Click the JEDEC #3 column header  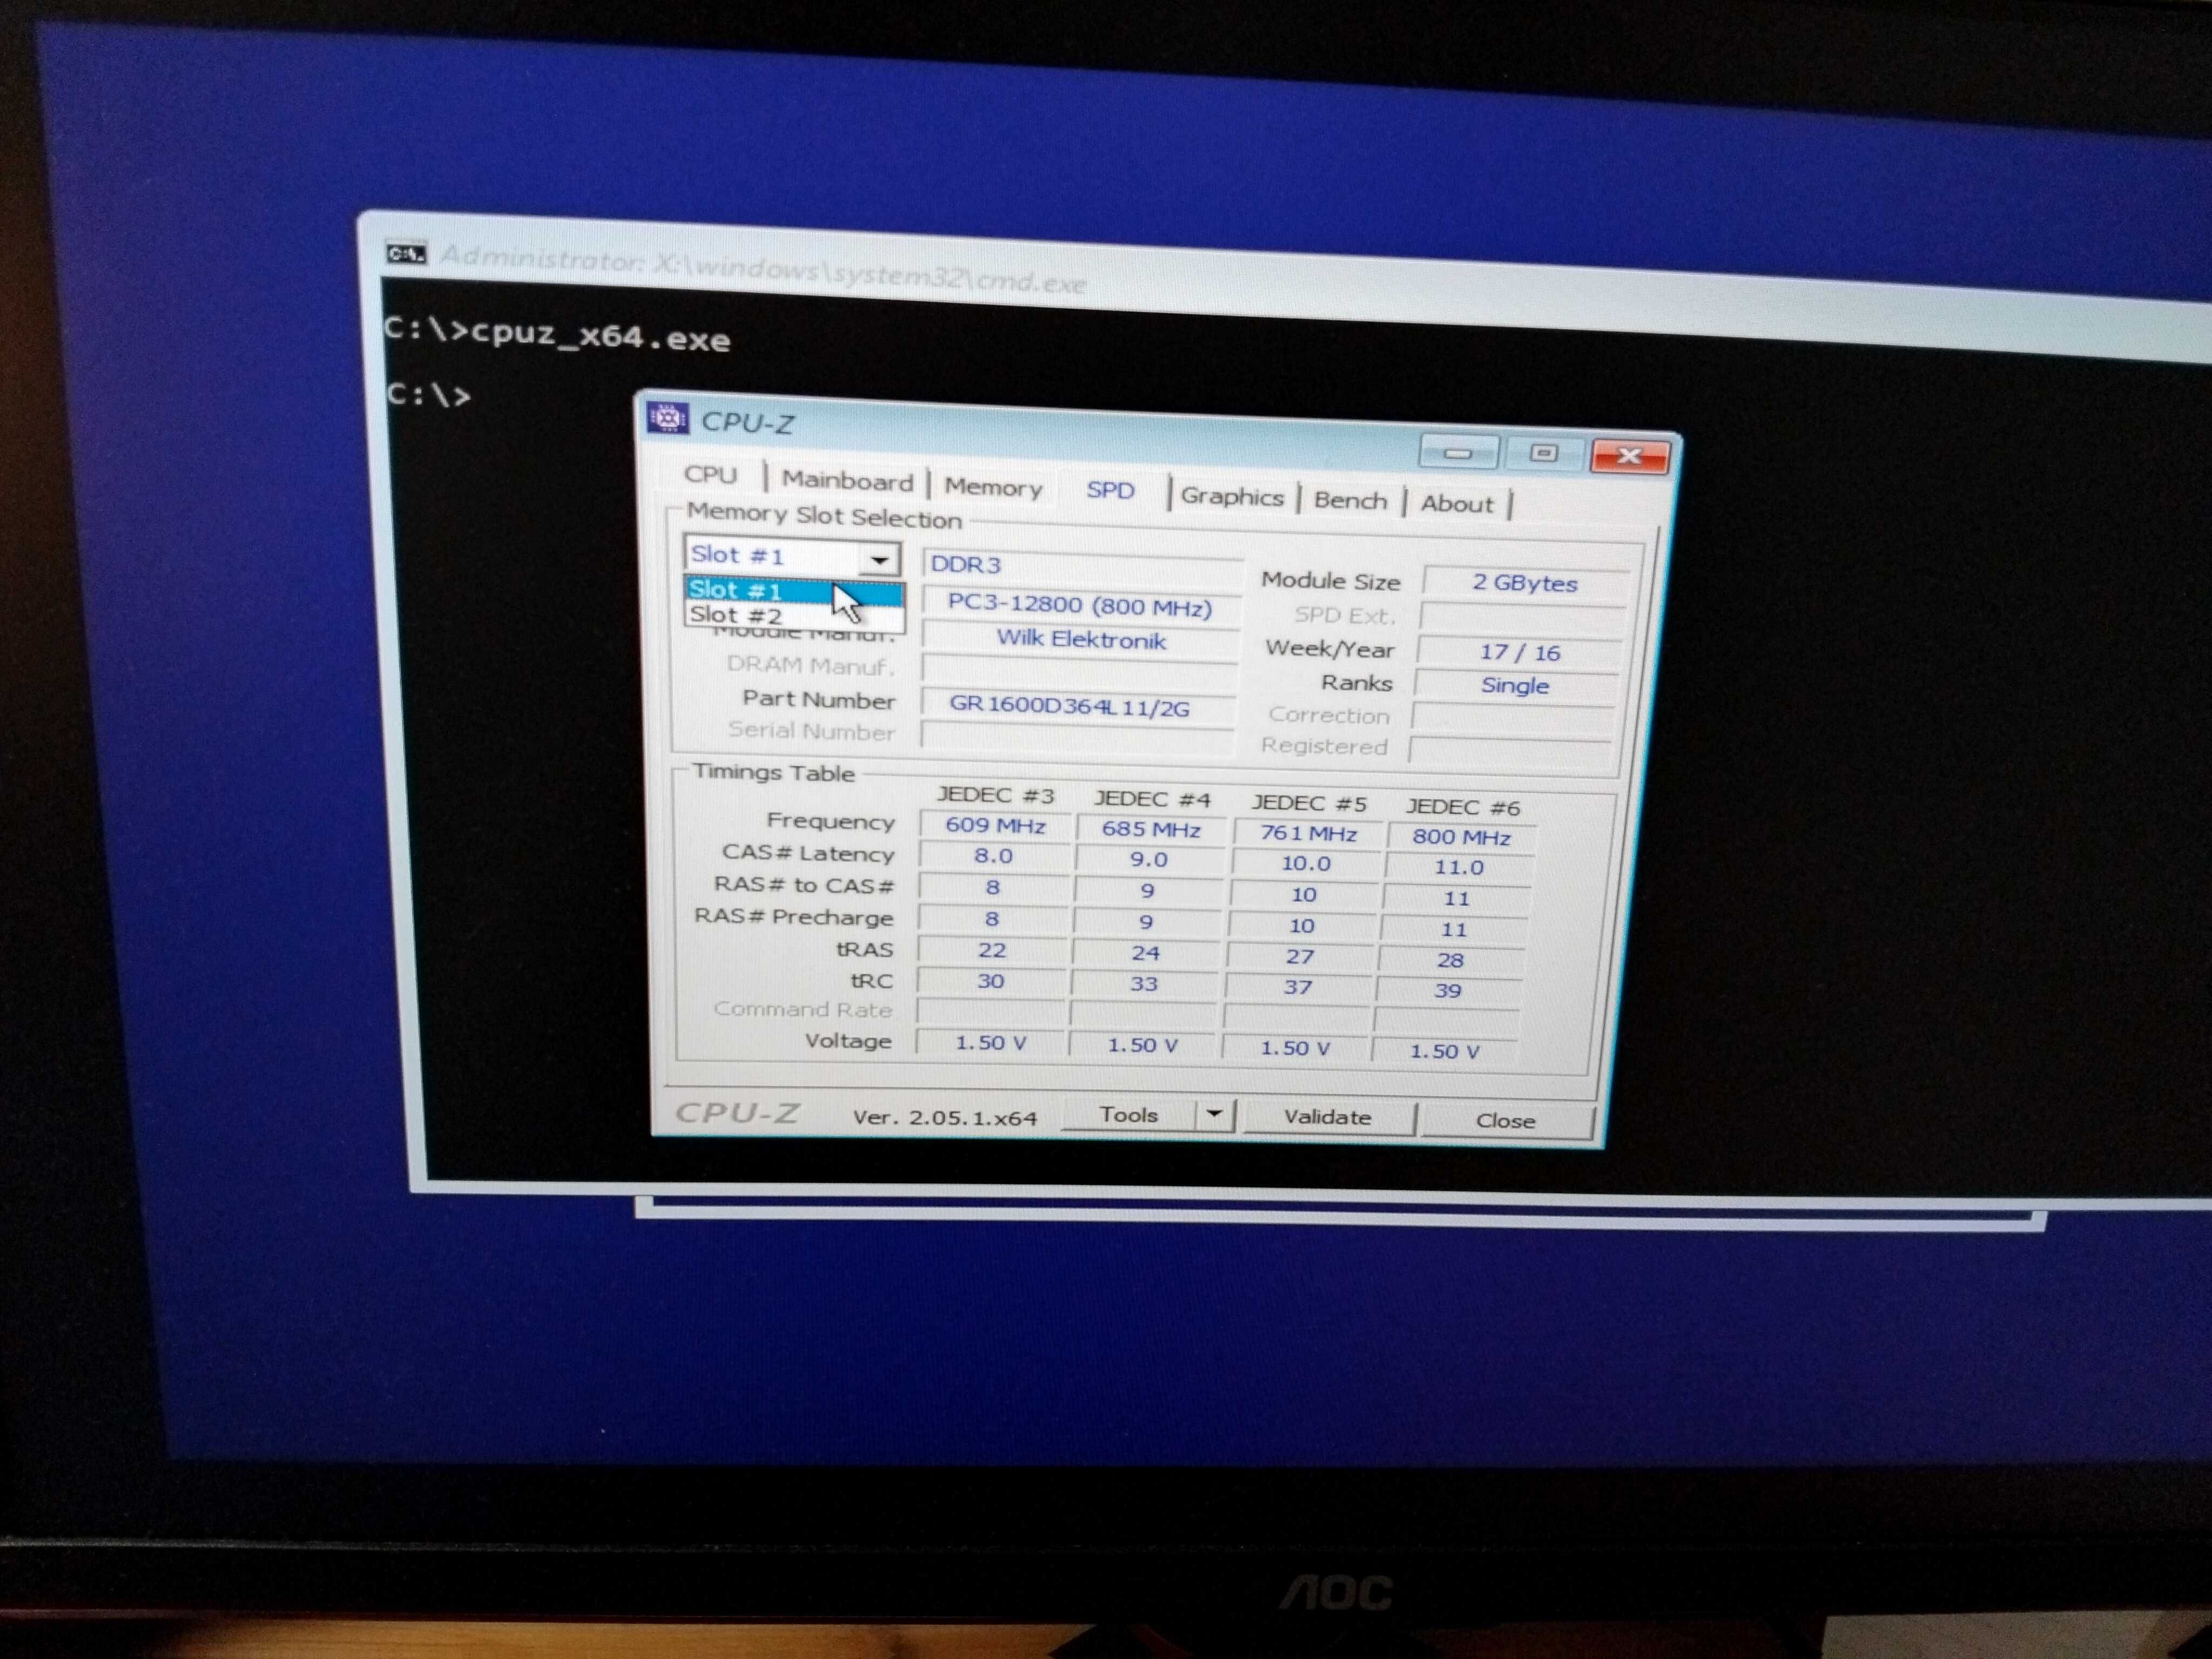[995, 796]
